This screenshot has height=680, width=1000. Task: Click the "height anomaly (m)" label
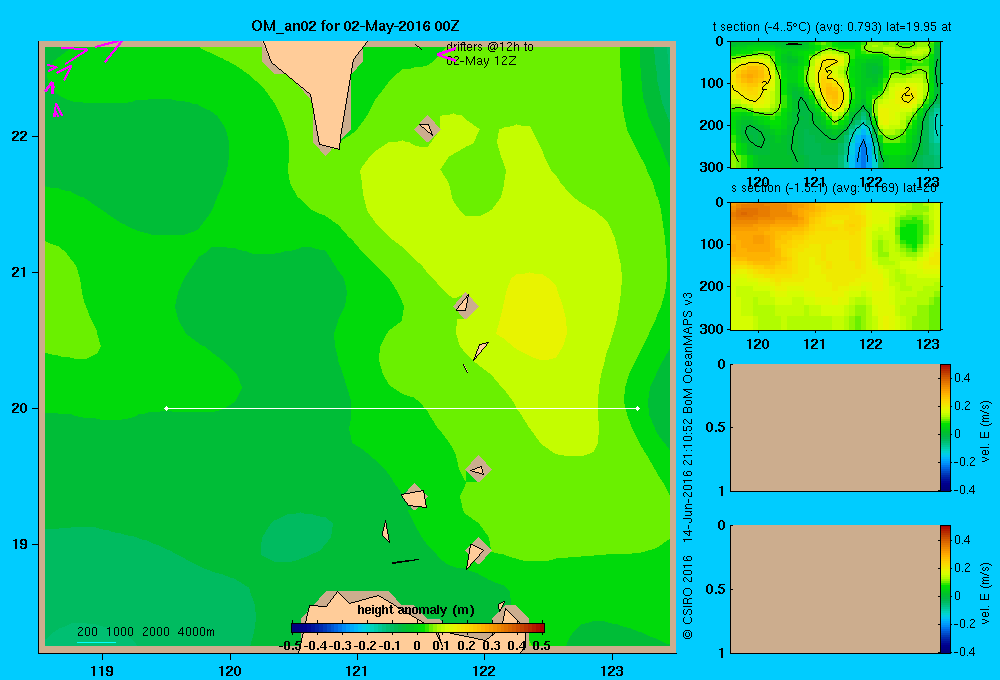point(416,610)
